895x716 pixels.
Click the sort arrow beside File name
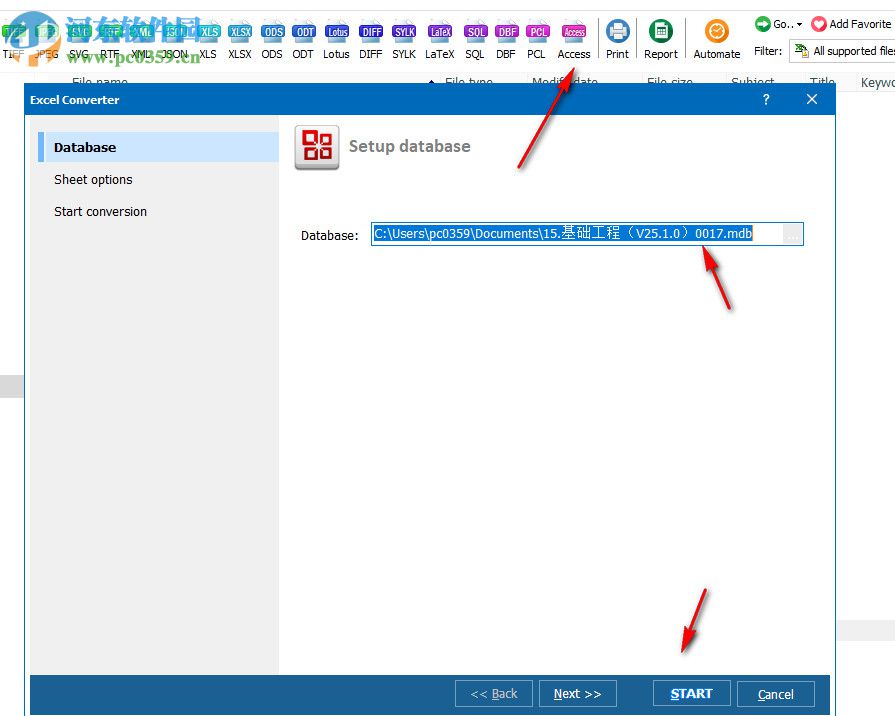tap(431, 84)
